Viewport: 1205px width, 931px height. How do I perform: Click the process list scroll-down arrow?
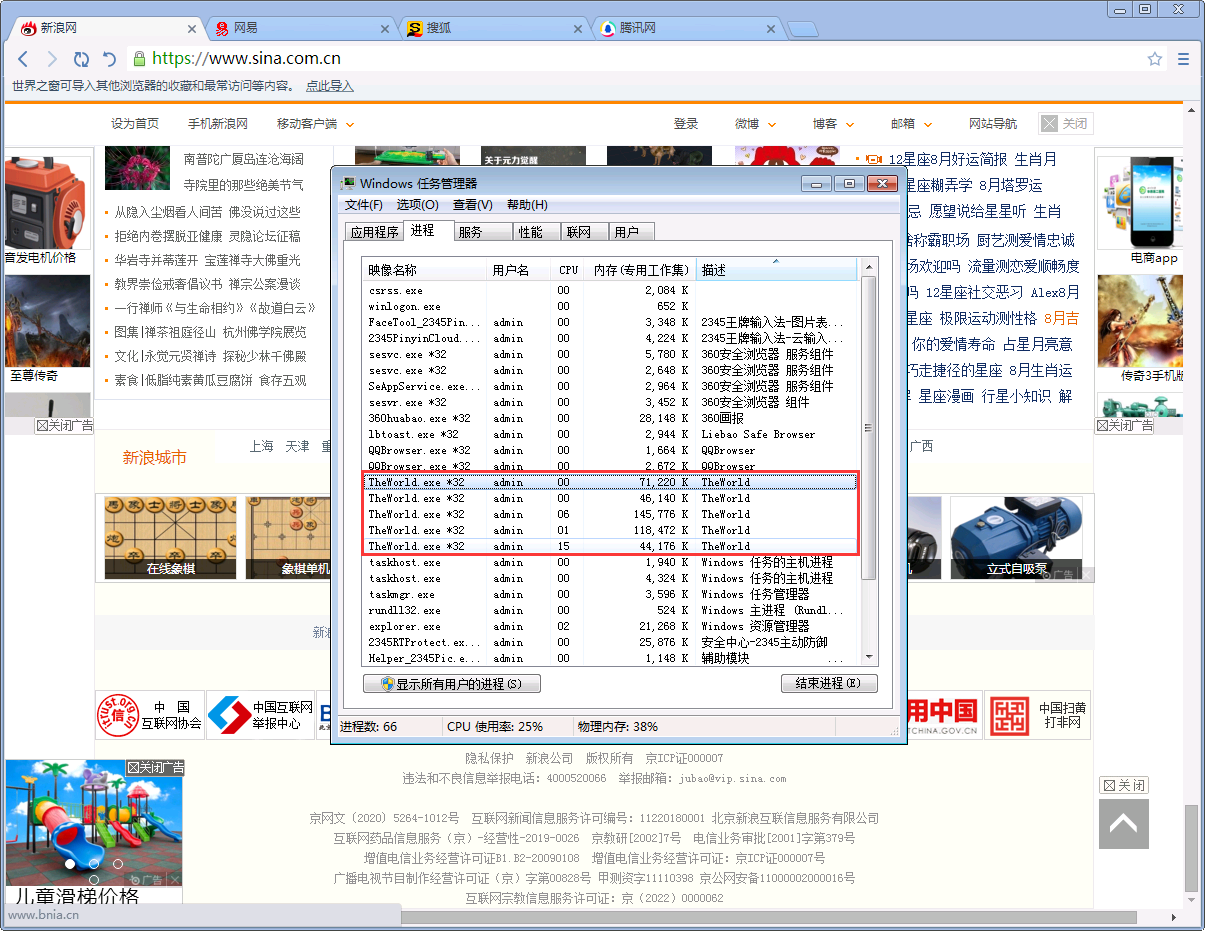[868, 657]
